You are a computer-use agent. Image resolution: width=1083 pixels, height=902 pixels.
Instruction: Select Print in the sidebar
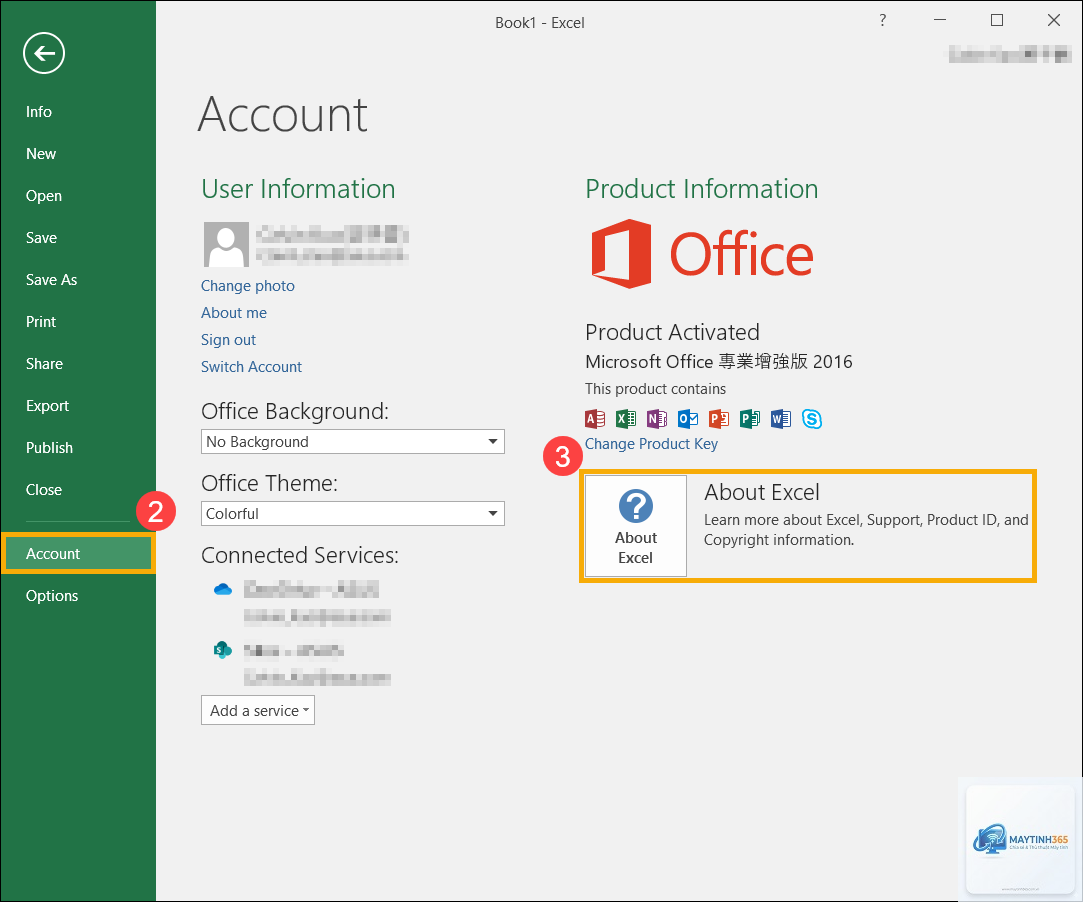click(x=41, y=322)
